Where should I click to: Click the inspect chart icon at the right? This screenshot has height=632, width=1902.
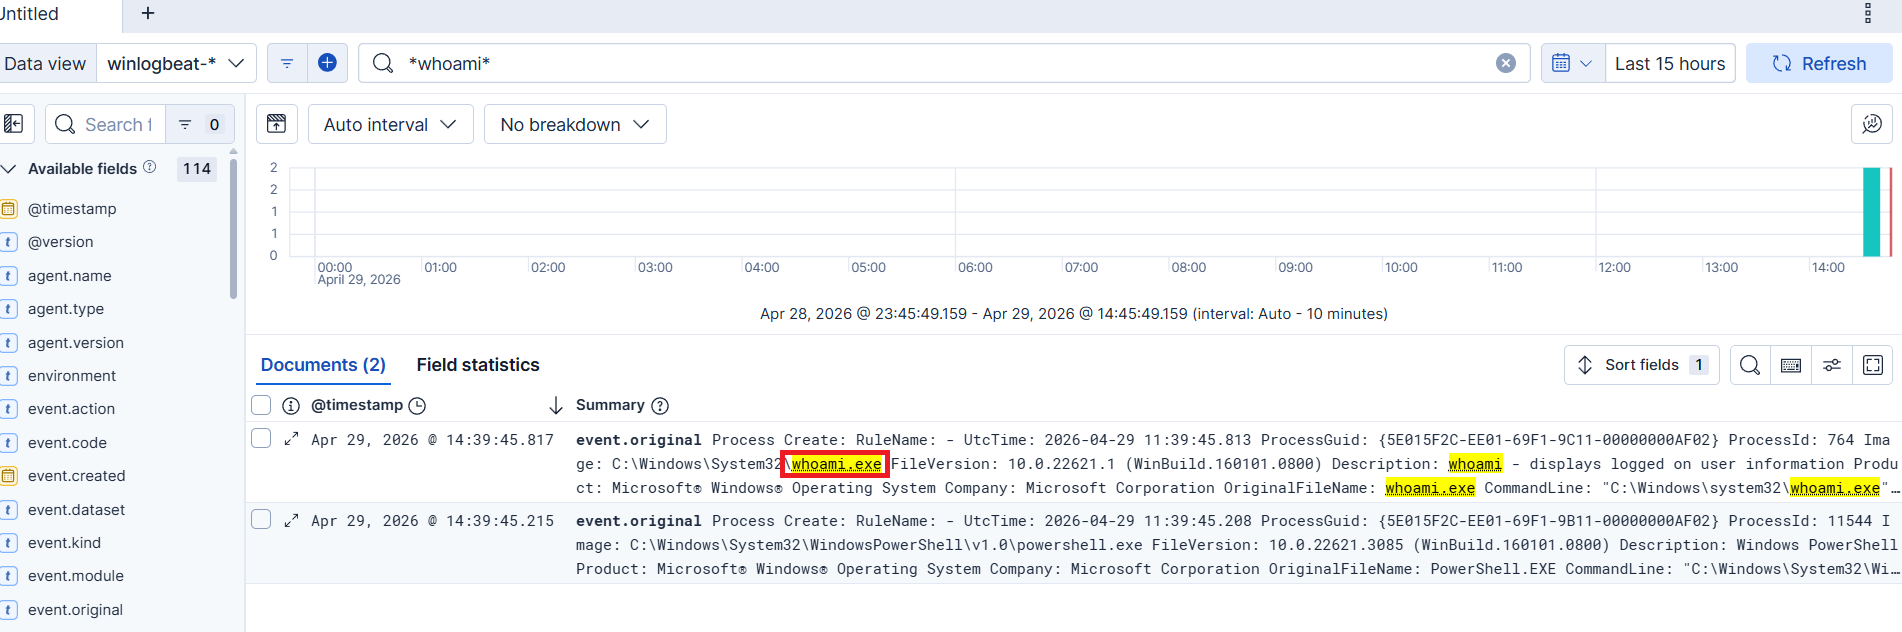coord(1871,124)
